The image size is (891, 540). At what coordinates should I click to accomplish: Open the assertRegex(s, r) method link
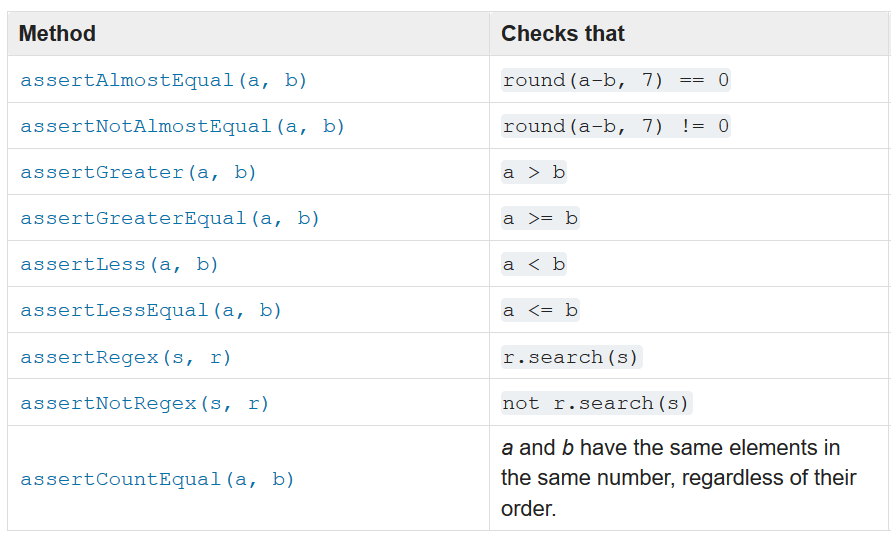(126, 358)
